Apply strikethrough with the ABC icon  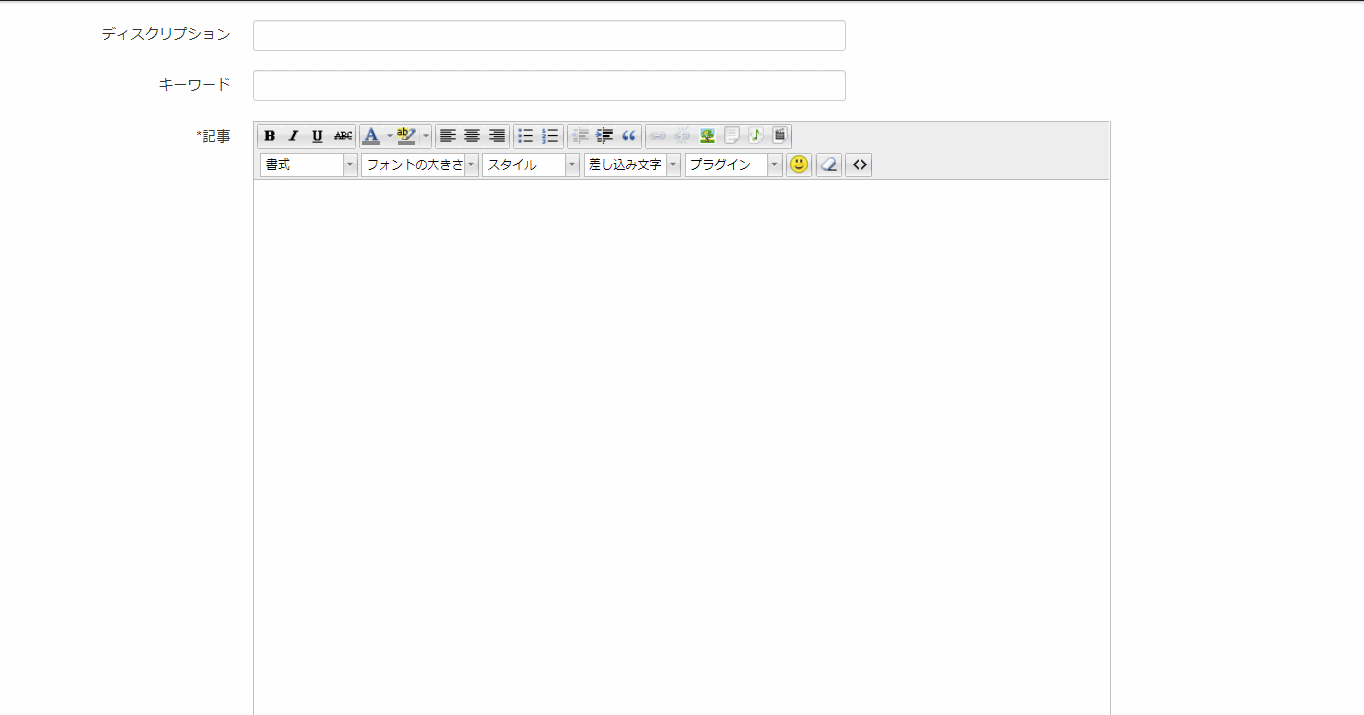[343, 136]
